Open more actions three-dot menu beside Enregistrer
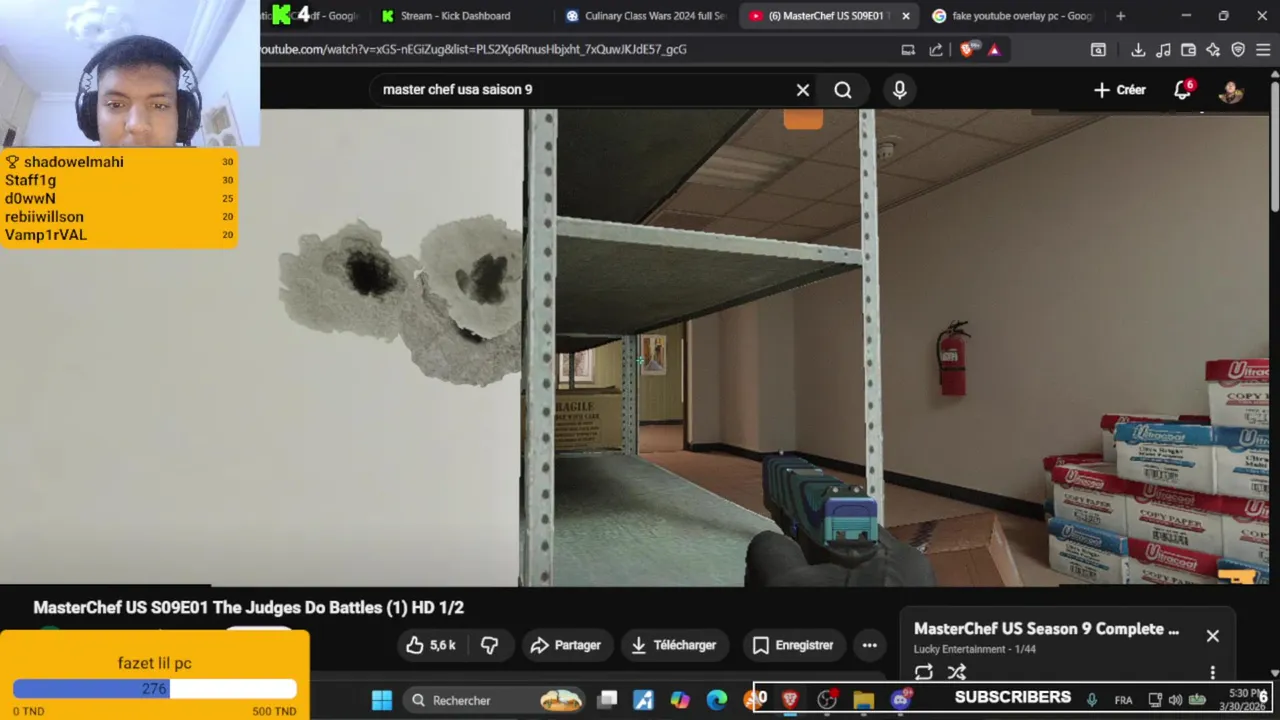Image resolution: width=1280 pixels, height=720 pixels. [x=870, y=645]
